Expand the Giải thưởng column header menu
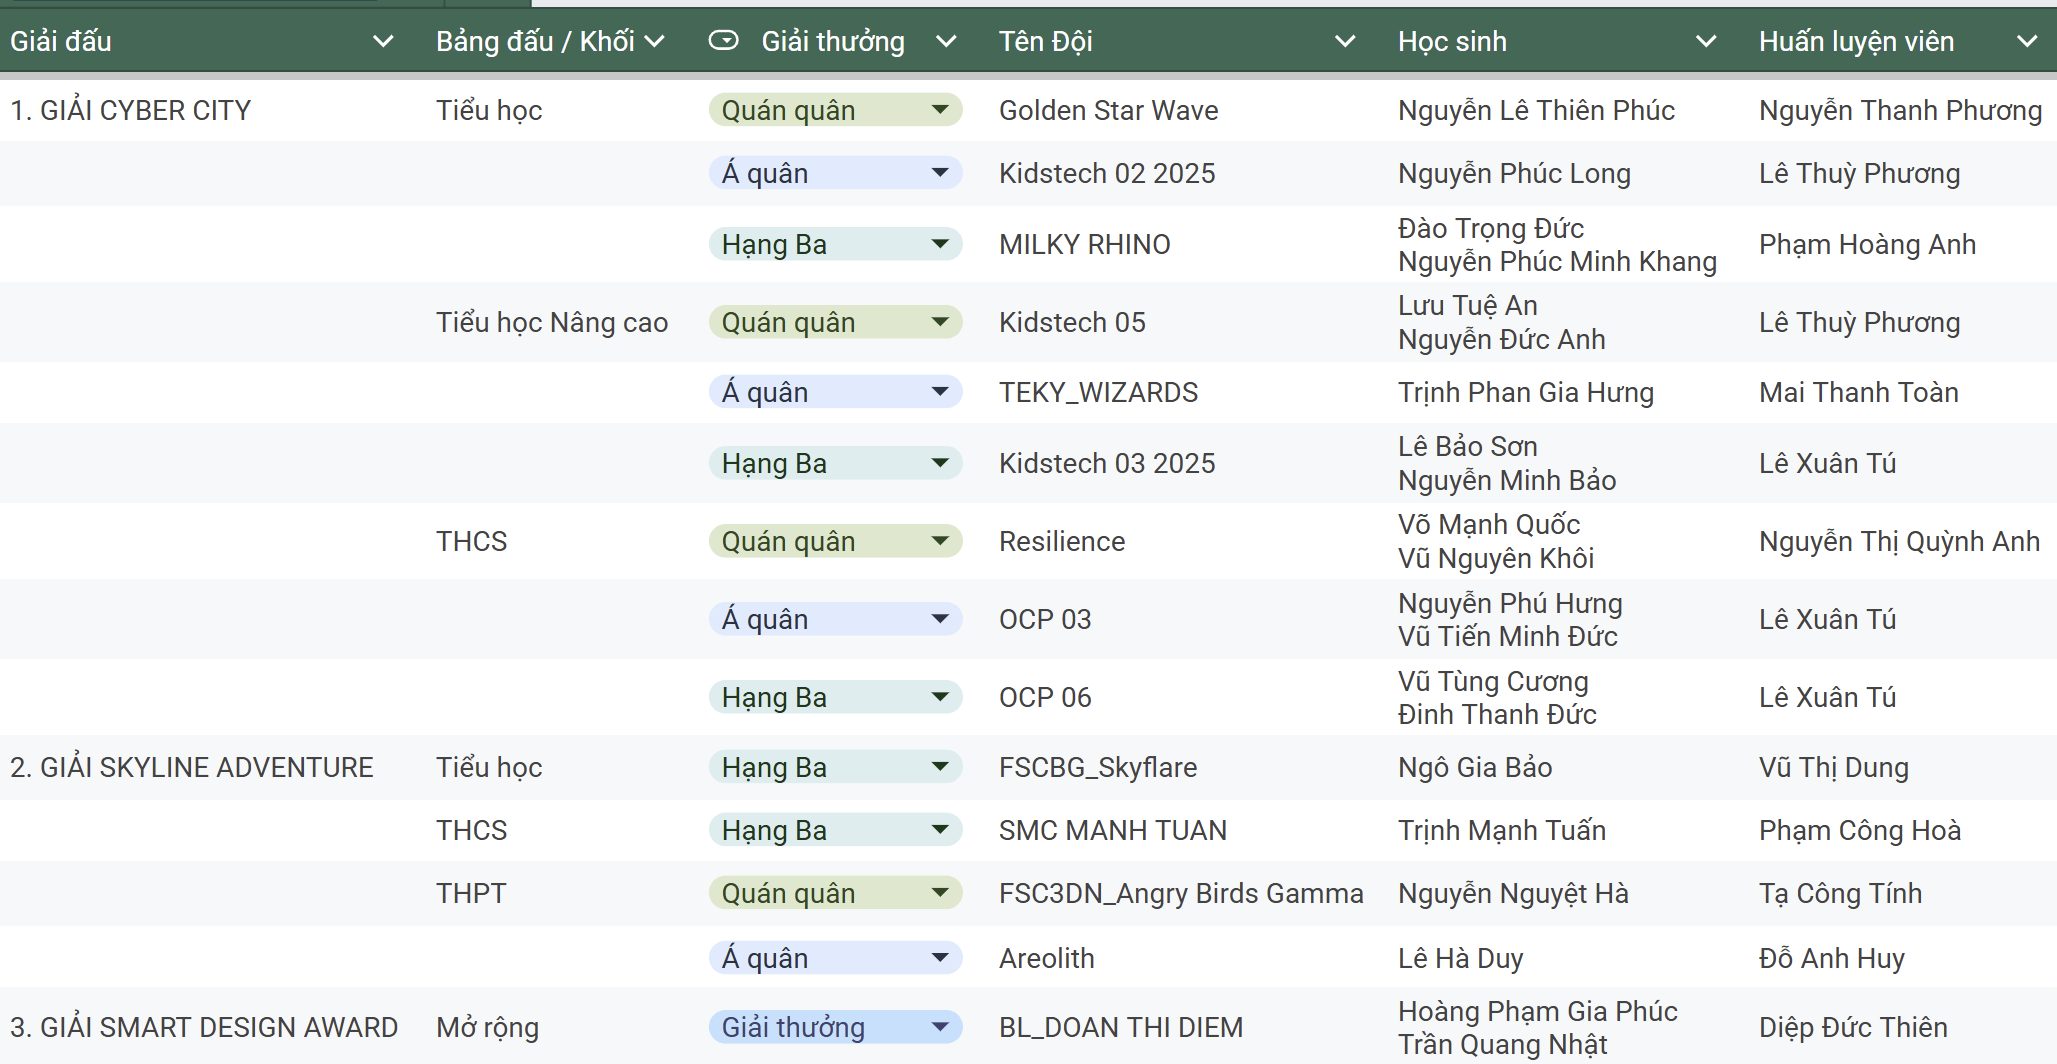 tap(946, 42)
